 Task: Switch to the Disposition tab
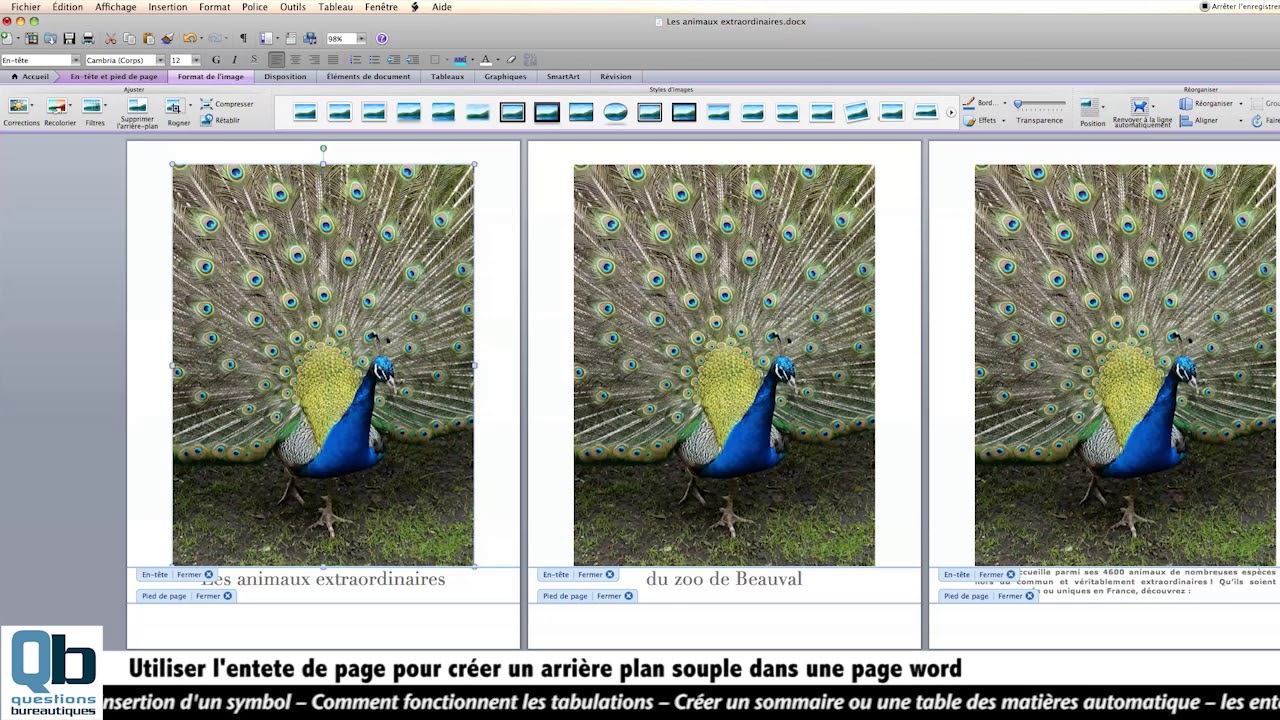pyautogui.click(x=285, y=76)
